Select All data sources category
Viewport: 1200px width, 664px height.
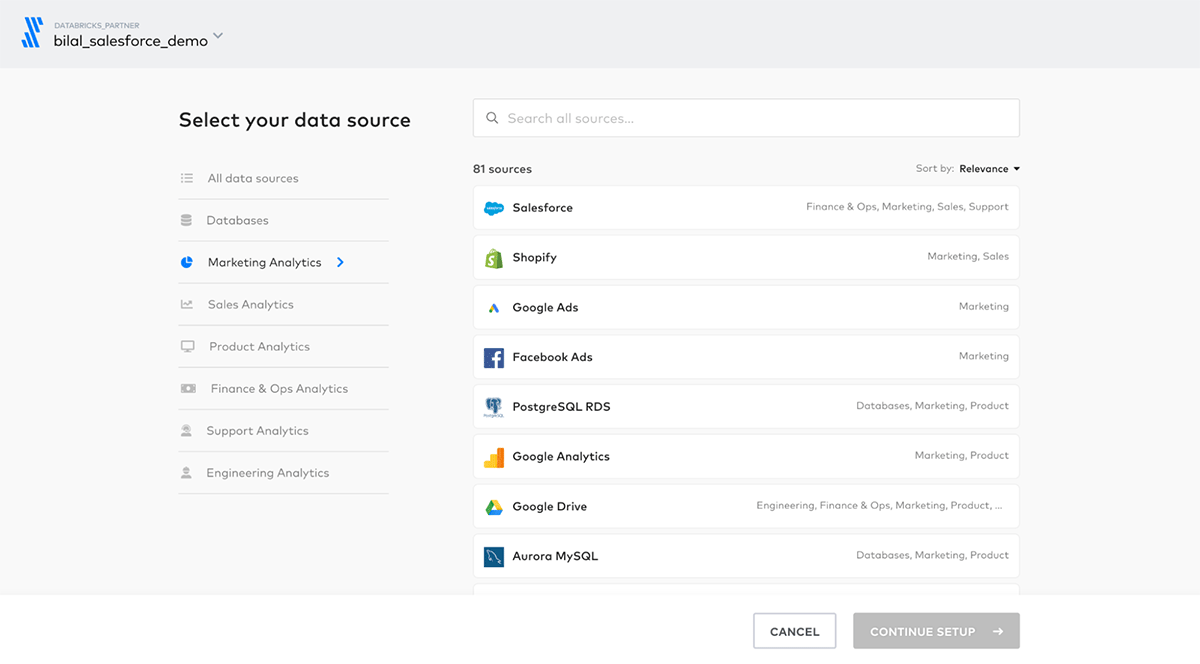[x=253, y=178]
